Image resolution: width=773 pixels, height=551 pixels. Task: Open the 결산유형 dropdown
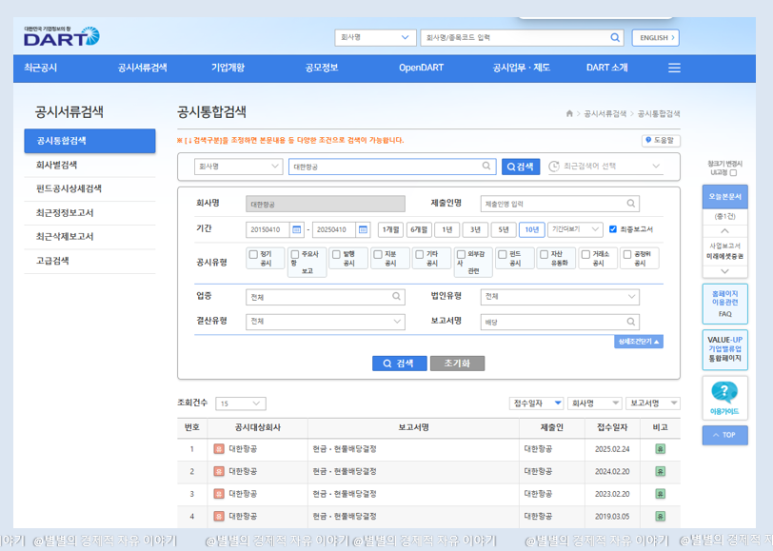tap(325, 322)
